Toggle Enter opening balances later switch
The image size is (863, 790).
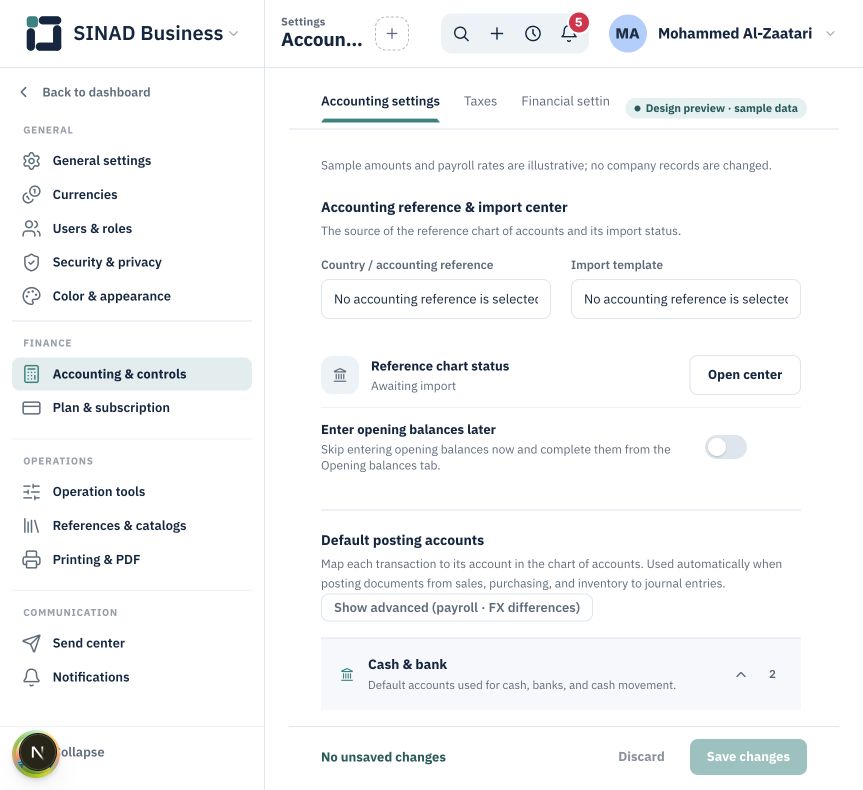726,447
